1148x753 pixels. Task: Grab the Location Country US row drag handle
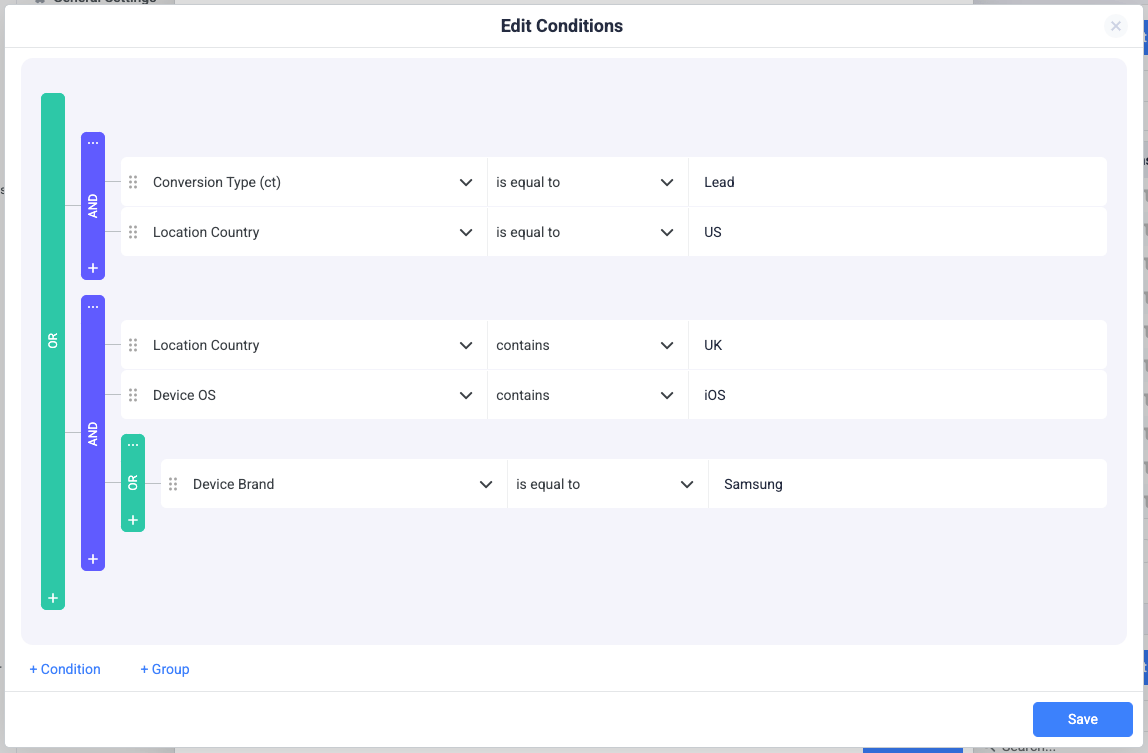(133, 232)
